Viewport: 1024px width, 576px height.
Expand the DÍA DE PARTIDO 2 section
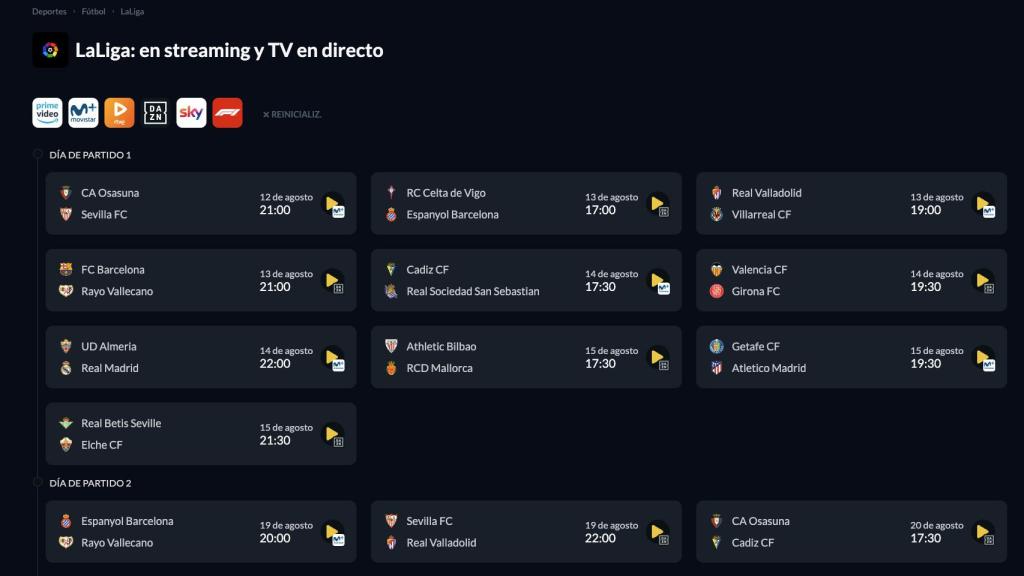[92, 481]
